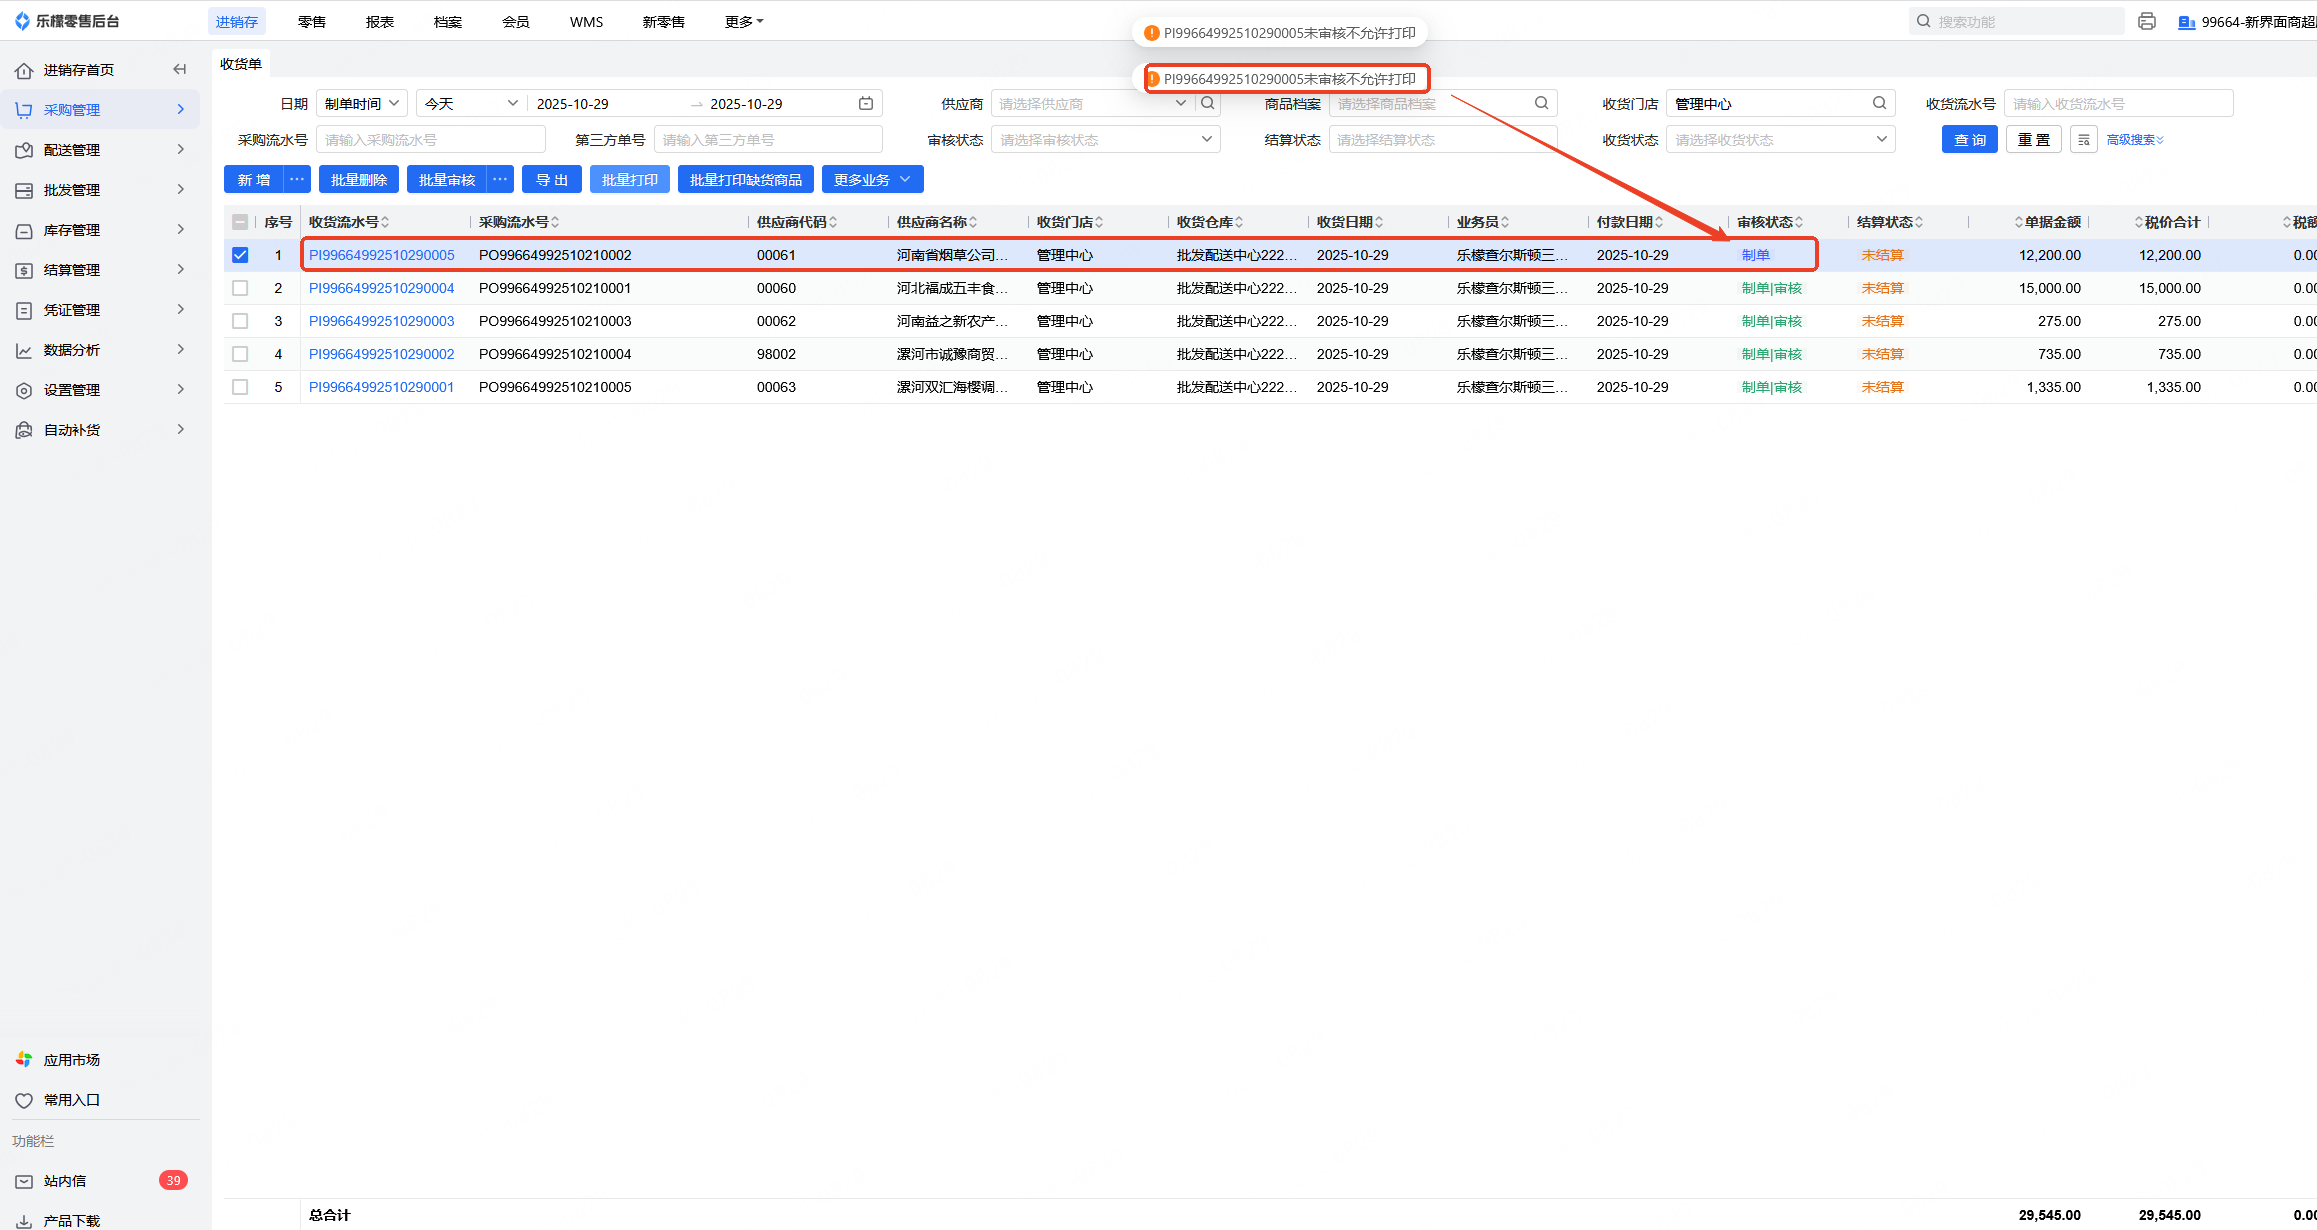Click the supplier field search magnifier icon

(x=1208, y=103)
